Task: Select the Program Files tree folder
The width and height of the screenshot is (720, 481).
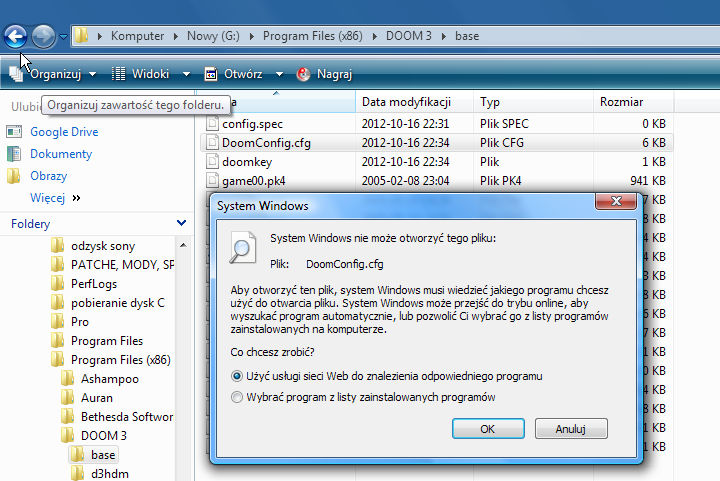Action: 107,341
